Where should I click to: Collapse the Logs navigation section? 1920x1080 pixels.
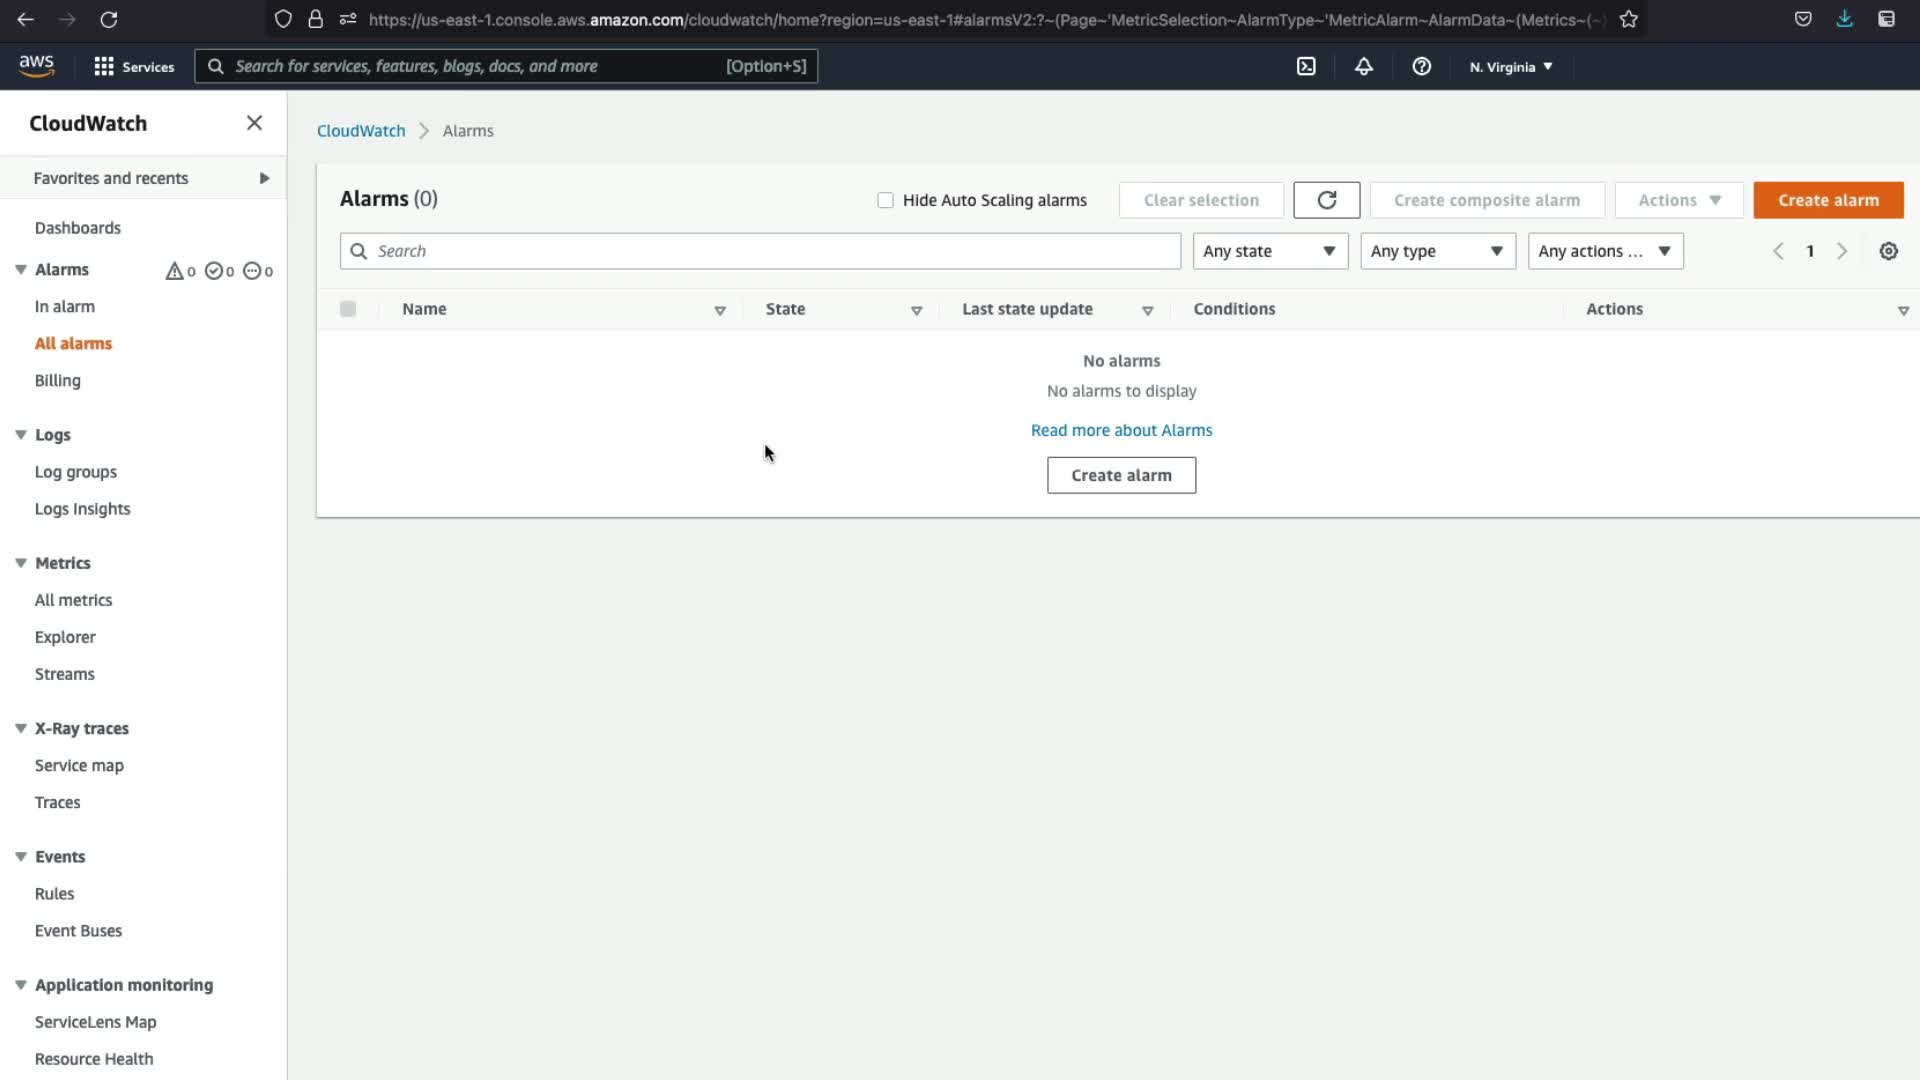tap(21, 435)
